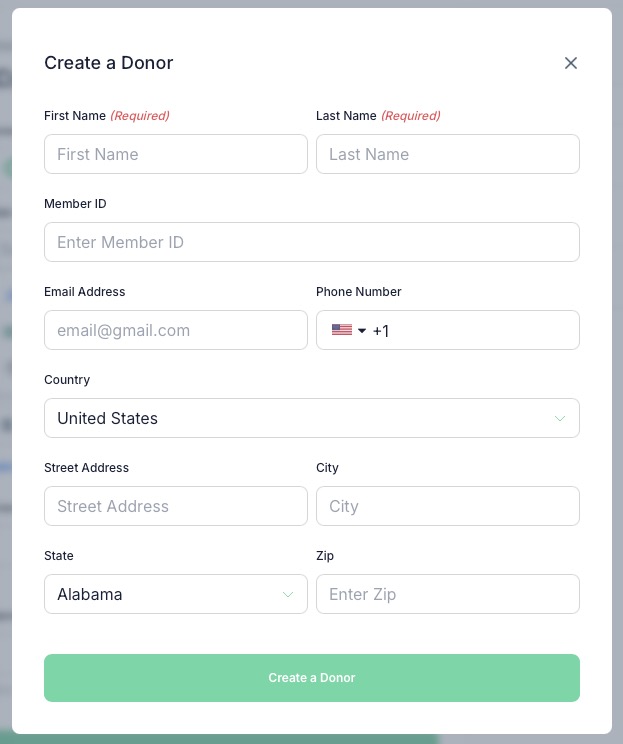Click the Member ID label

pos(75,204)
